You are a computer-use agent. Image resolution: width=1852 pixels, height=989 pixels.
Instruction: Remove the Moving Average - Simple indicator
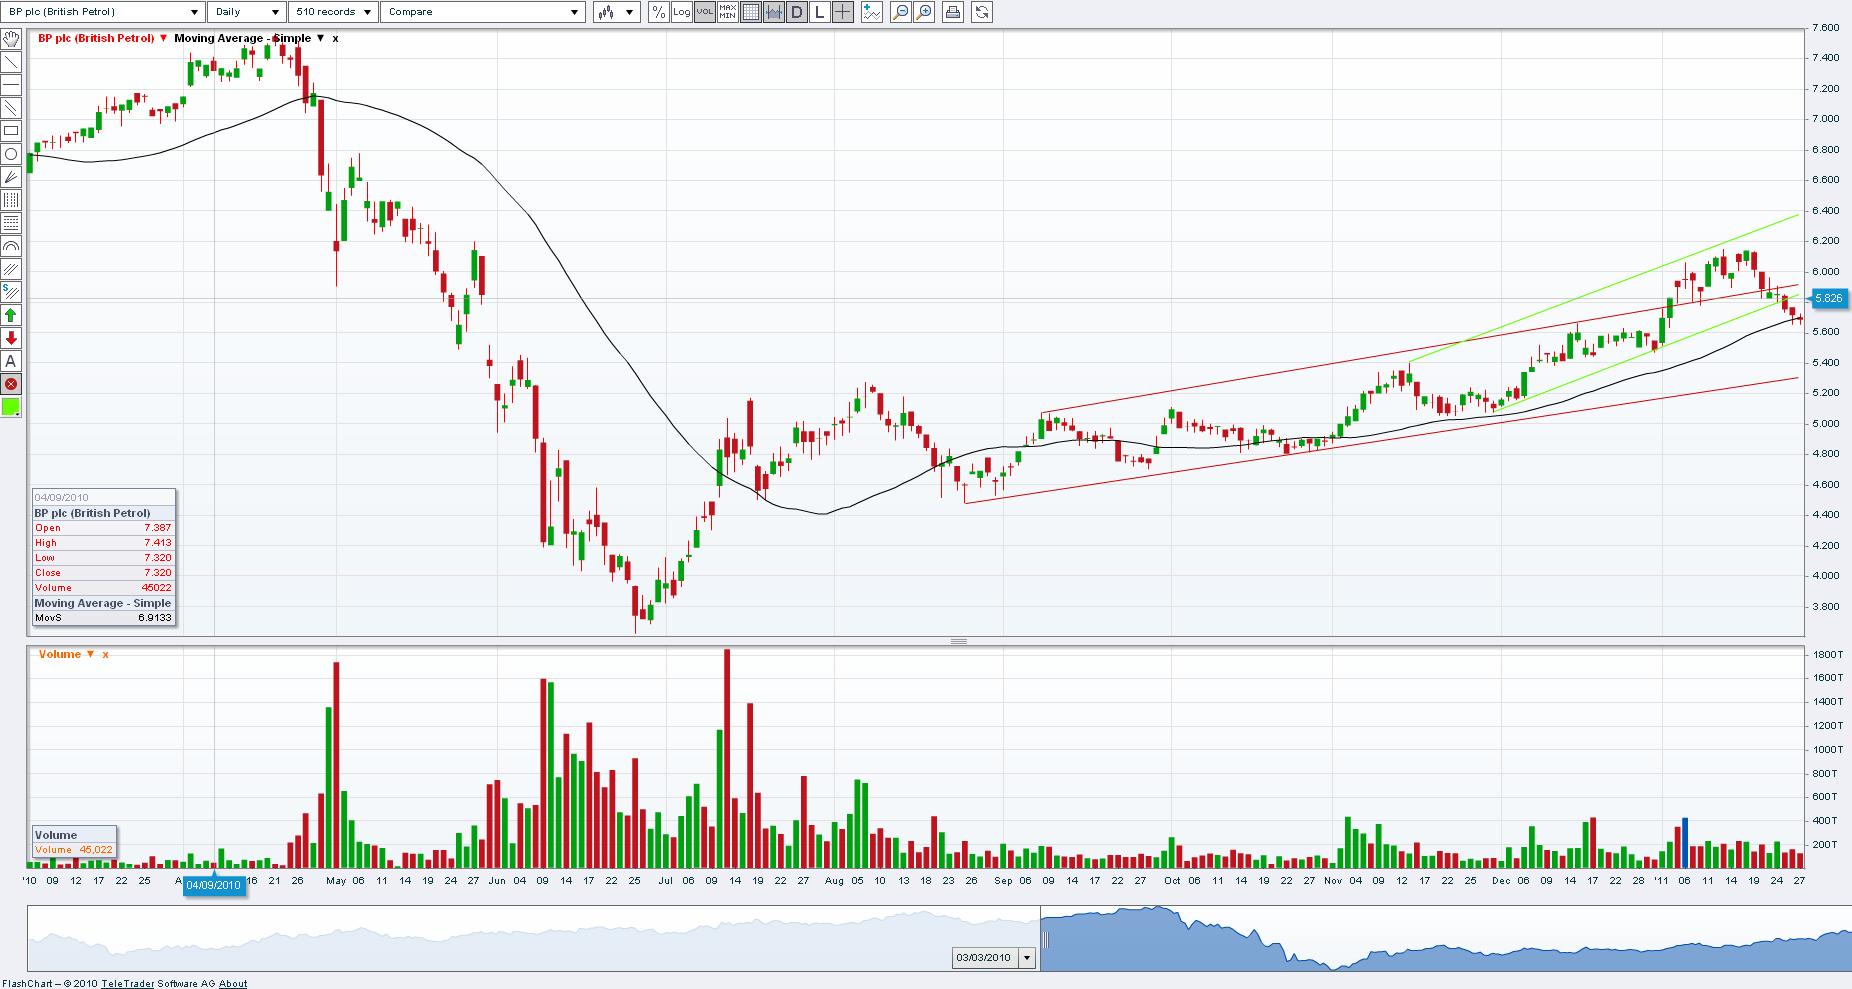(335, 39)
